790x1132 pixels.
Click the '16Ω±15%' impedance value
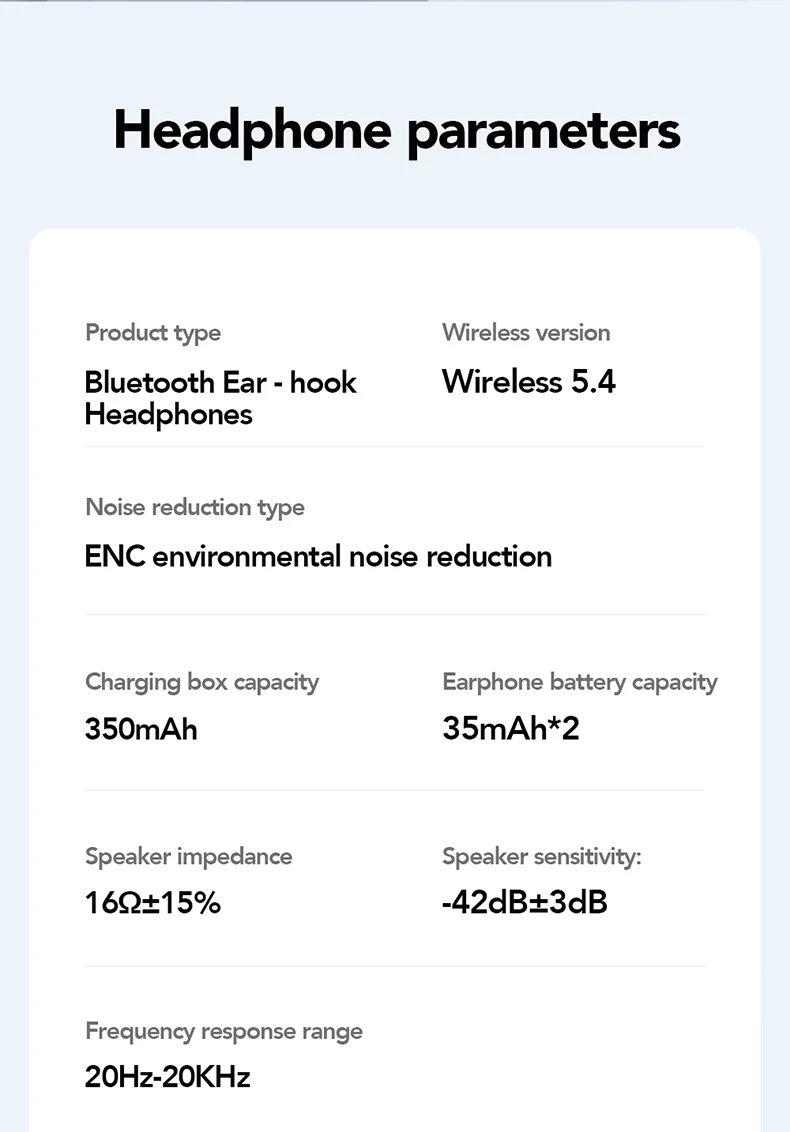coord(153,903)
